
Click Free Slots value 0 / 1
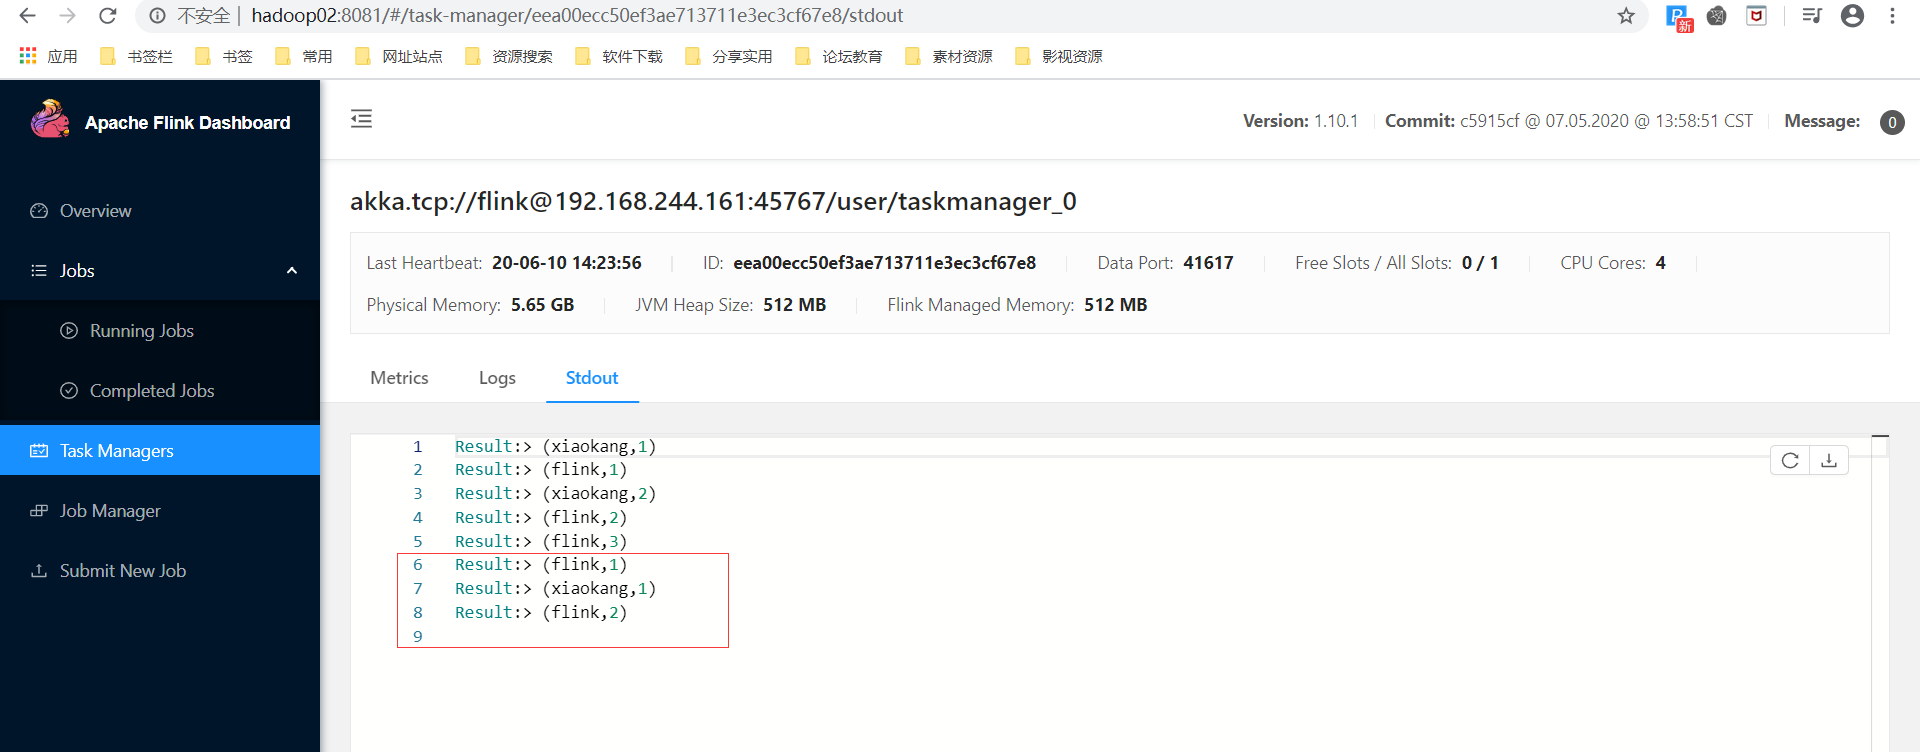1480,263
